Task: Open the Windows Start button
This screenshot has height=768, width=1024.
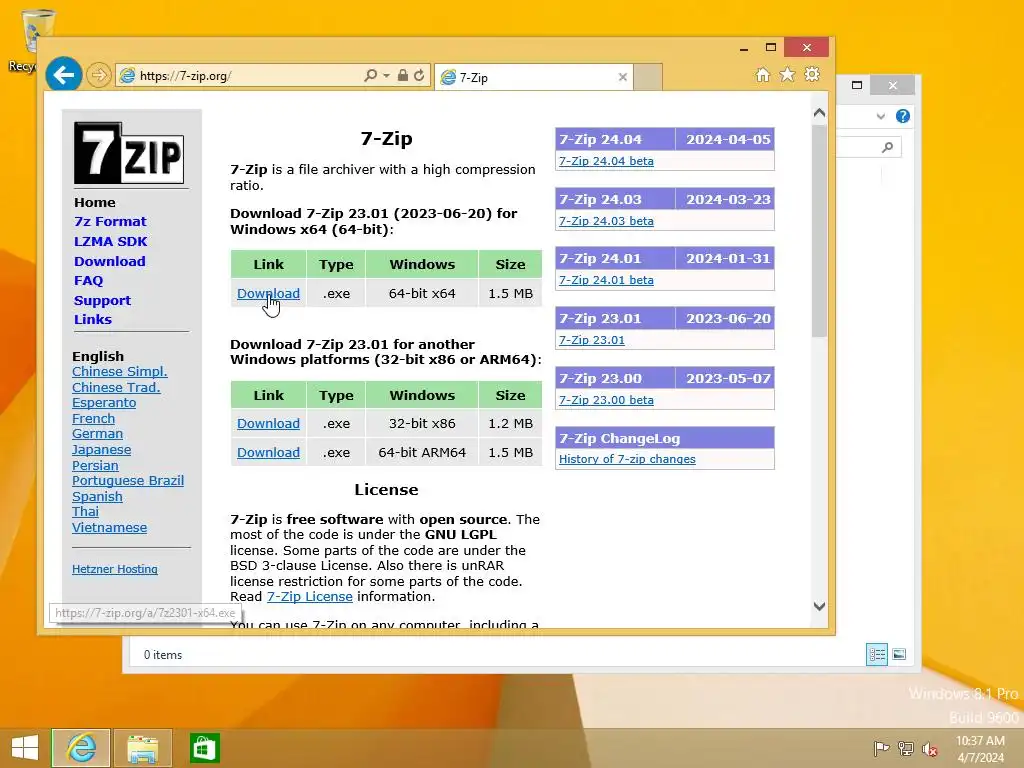Action: pyautogui.click(x=25, y=748)
